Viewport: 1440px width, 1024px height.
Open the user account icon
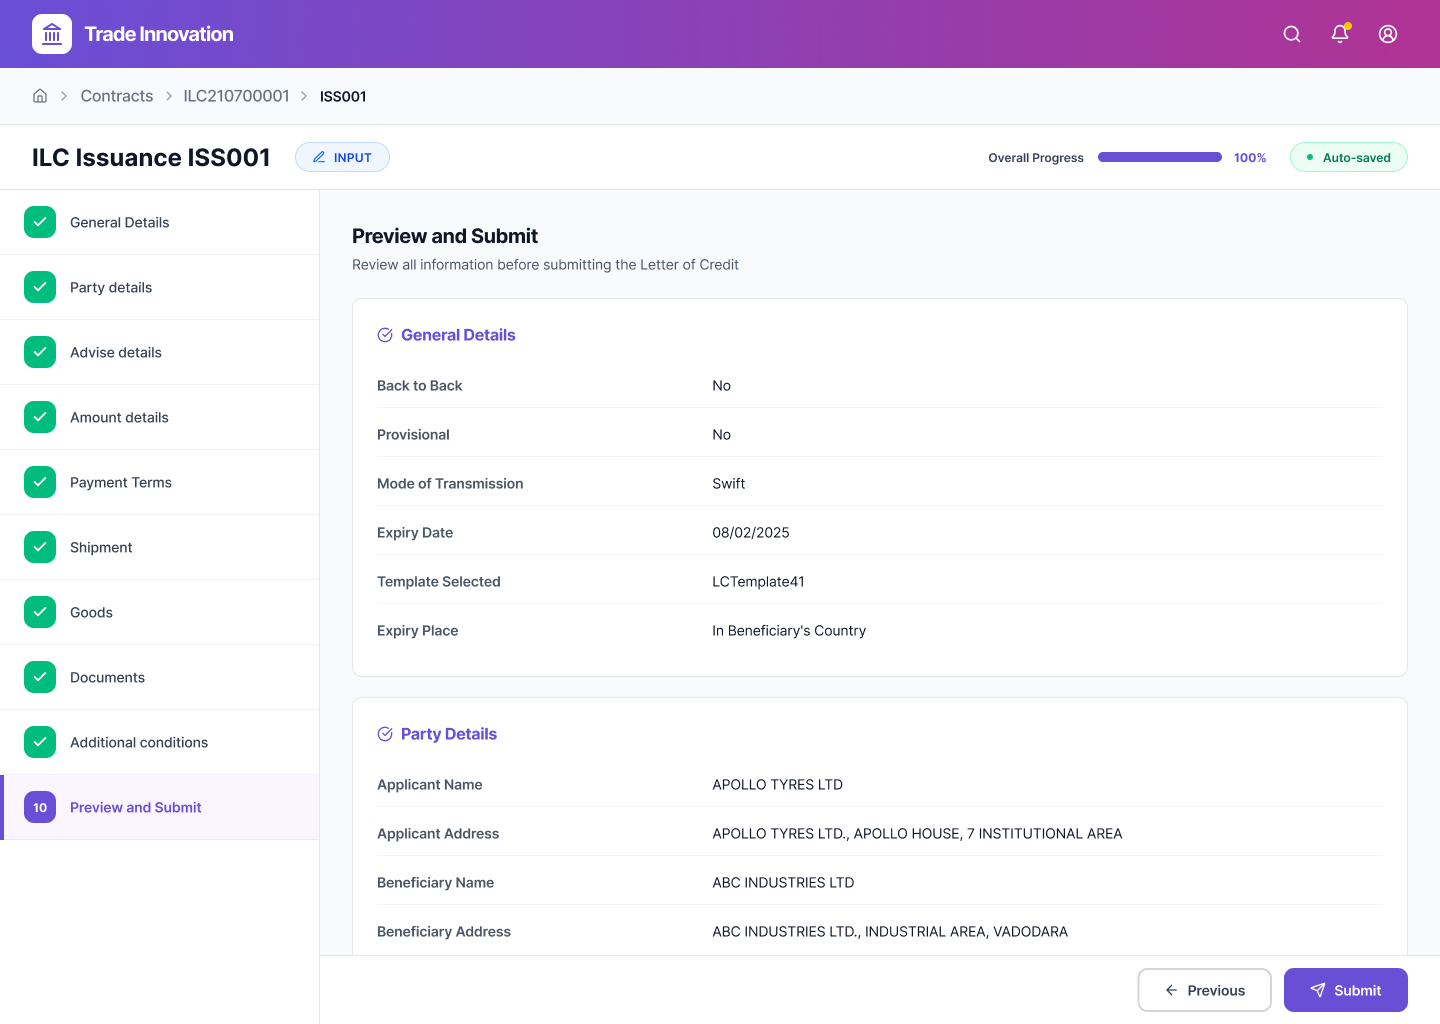[1387, 33]
